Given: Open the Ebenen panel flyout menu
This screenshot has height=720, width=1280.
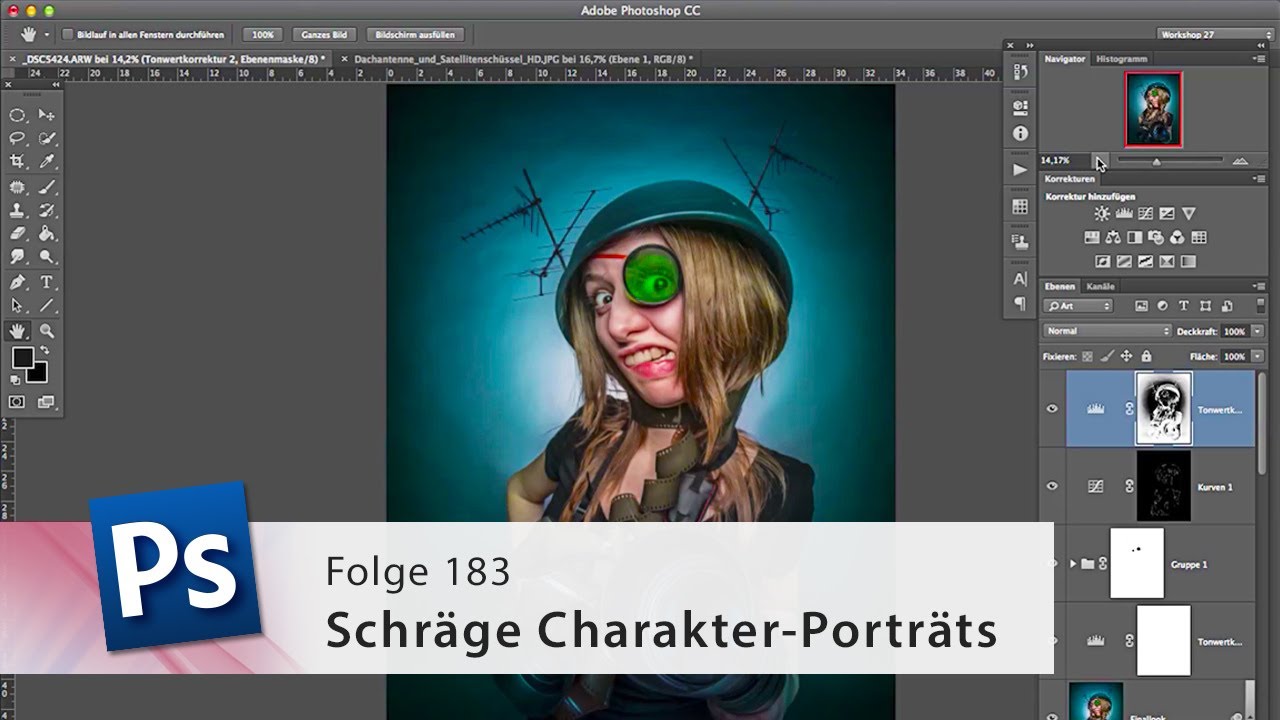Looking at the screenshot, I should point(1259,287).
